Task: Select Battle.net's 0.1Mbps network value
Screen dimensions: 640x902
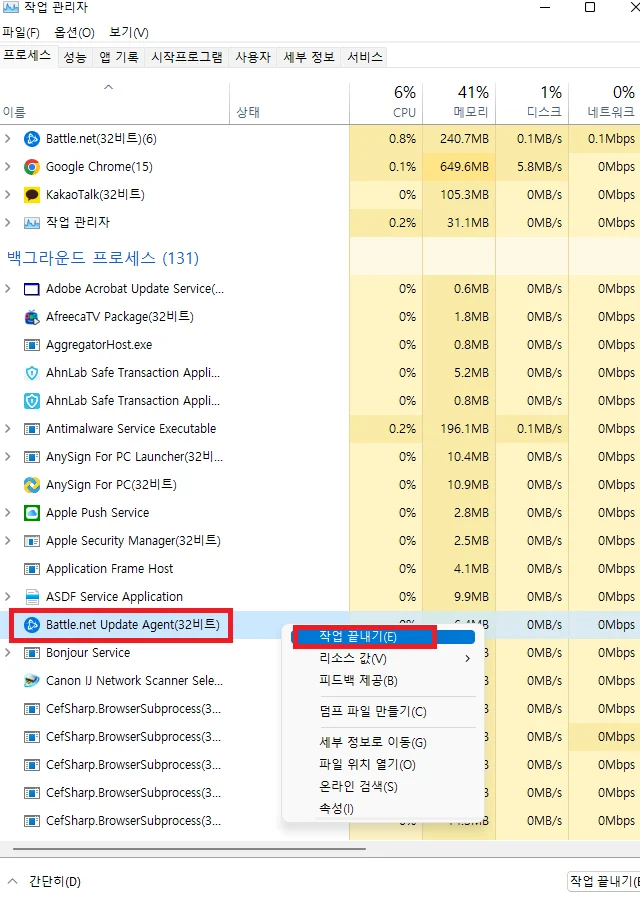Action: point(611,139)
